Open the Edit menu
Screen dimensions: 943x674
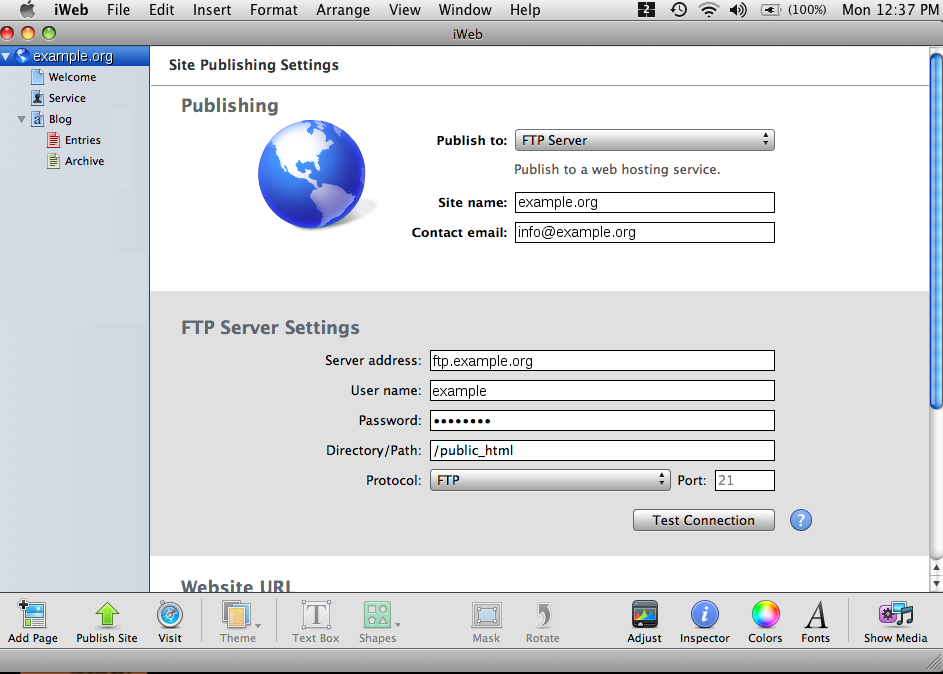(162, 10)
